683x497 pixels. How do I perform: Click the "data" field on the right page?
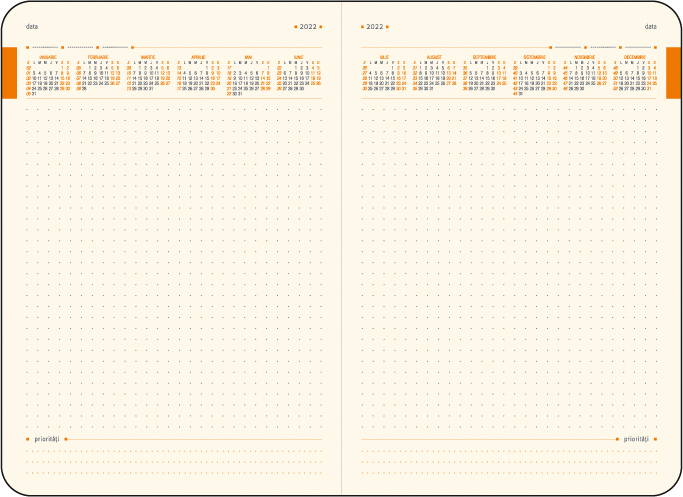coord(651,26)
